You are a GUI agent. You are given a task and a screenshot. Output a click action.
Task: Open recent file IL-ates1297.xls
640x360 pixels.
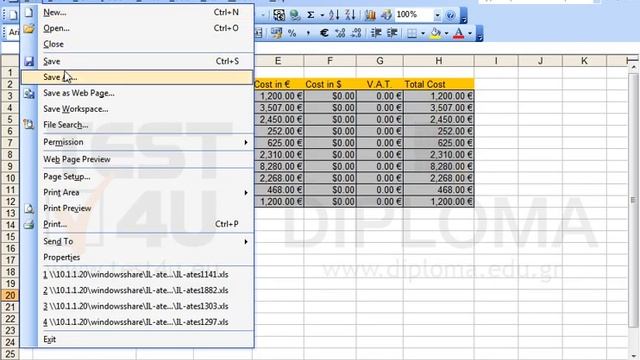click(x=137, y=322)
